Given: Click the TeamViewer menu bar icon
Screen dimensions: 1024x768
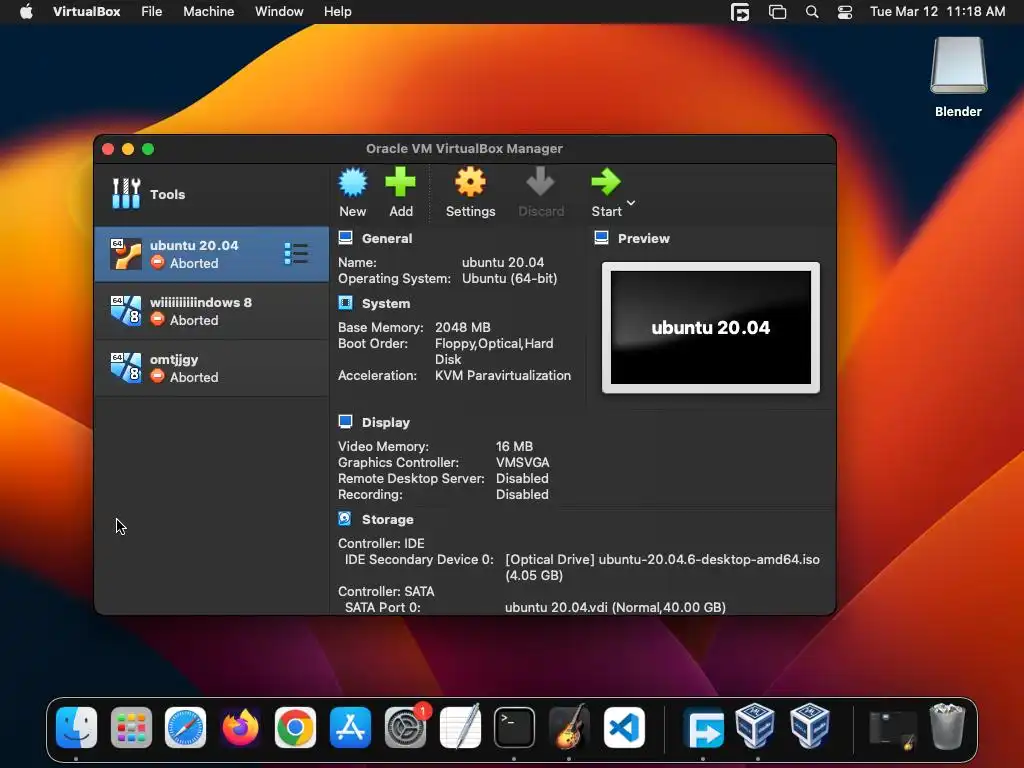Looking at the screenshot, I should click(x=740, y=12).
